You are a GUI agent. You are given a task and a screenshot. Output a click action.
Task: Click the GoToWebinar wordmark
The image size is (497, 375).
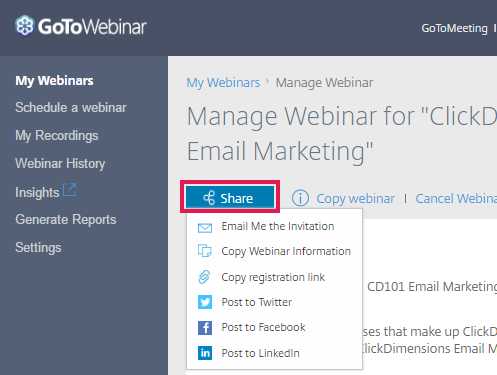[x=92, y=27]
